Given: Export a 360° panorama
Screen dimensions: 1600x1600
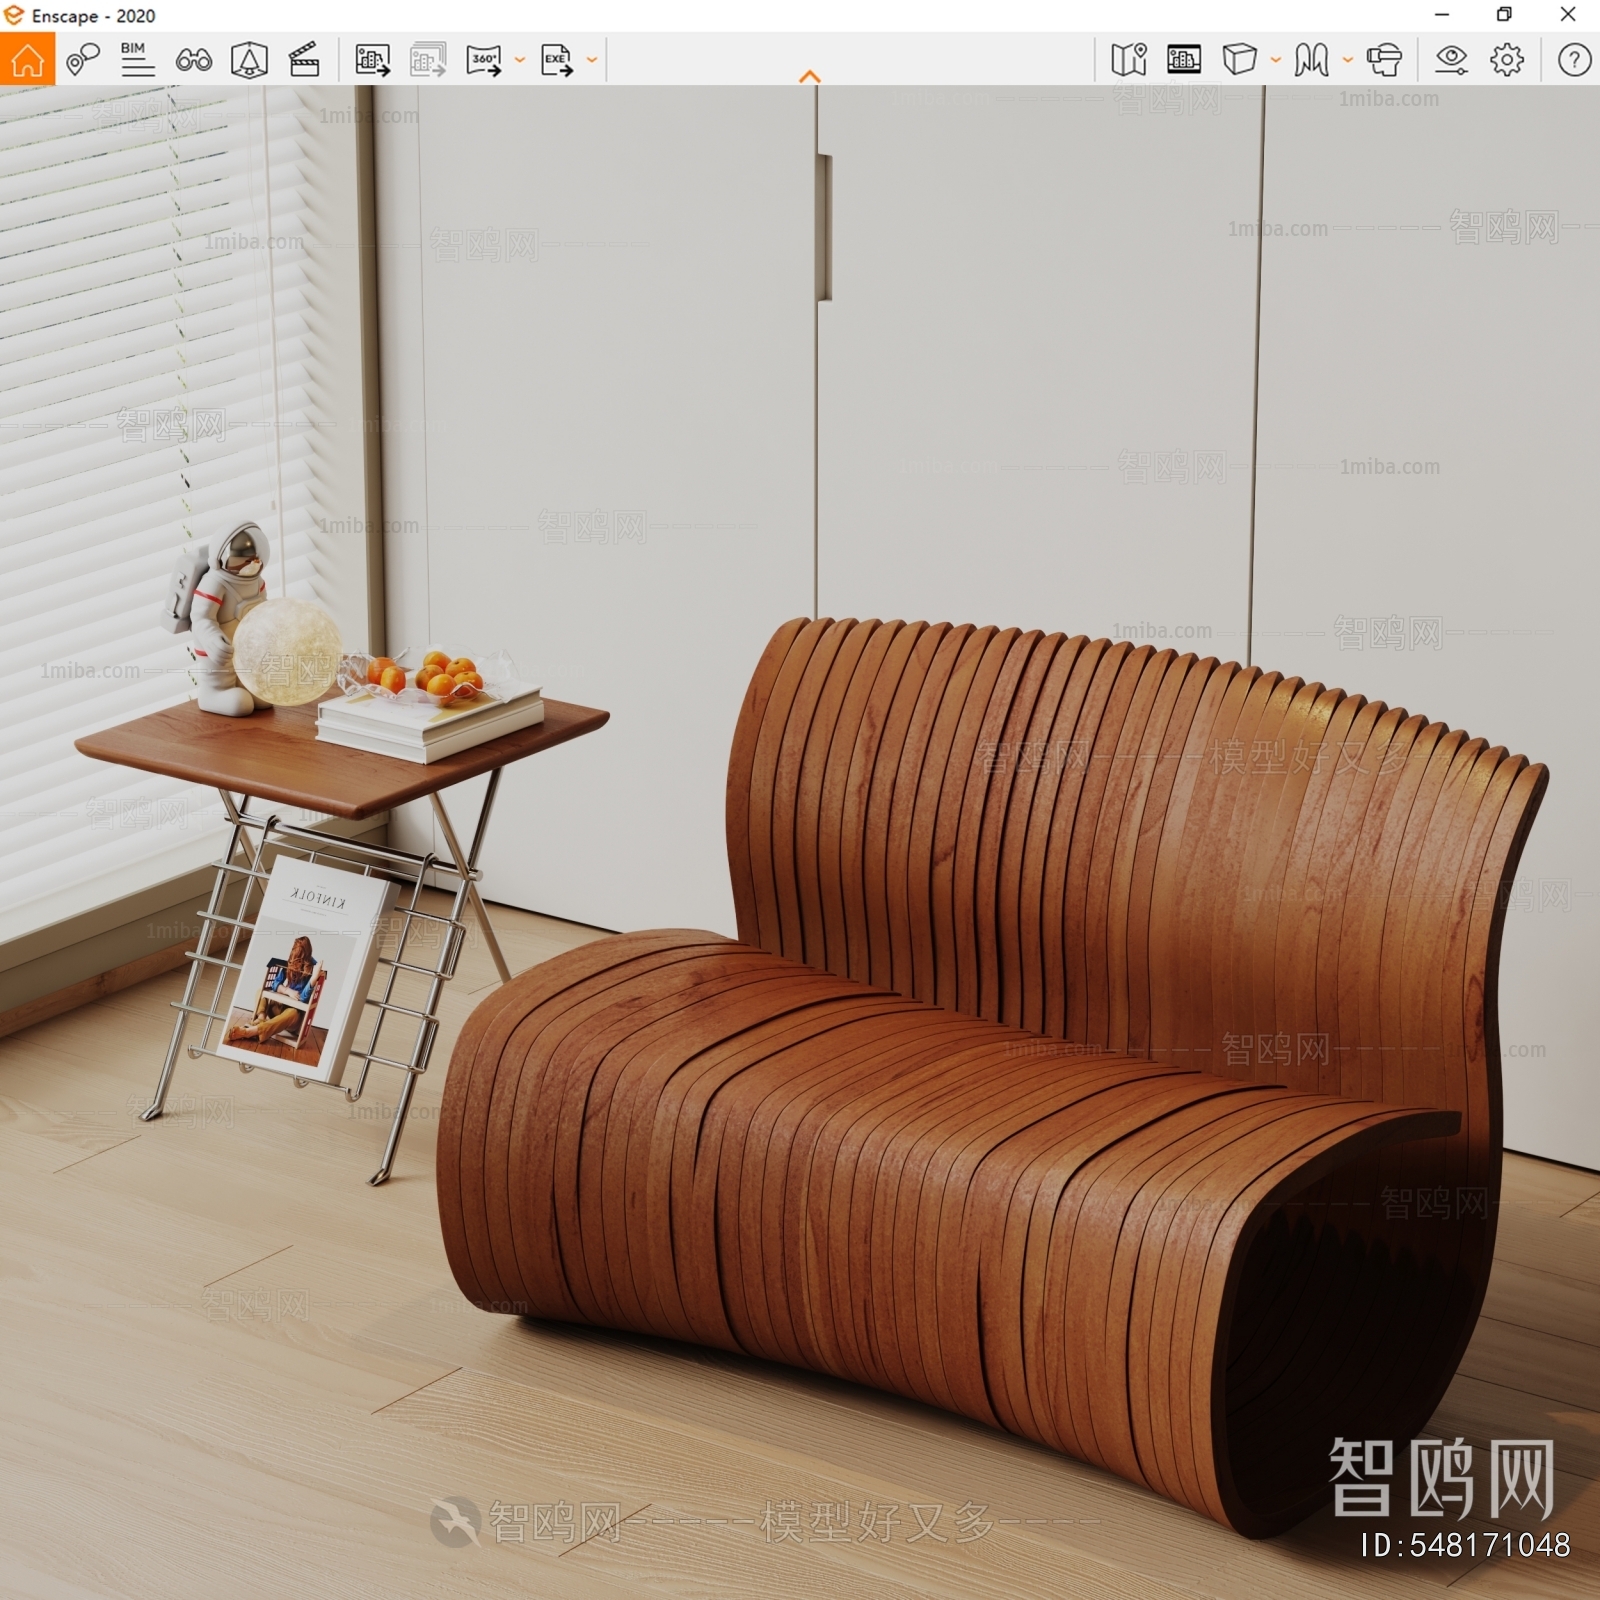Looking at the screenshot, I should [484, 60].
